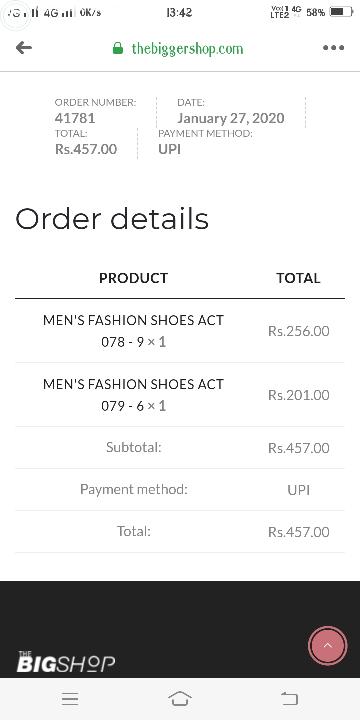Tap thebiggershop.com address bar
Screen dimensions: 360x720
(187, 49)
